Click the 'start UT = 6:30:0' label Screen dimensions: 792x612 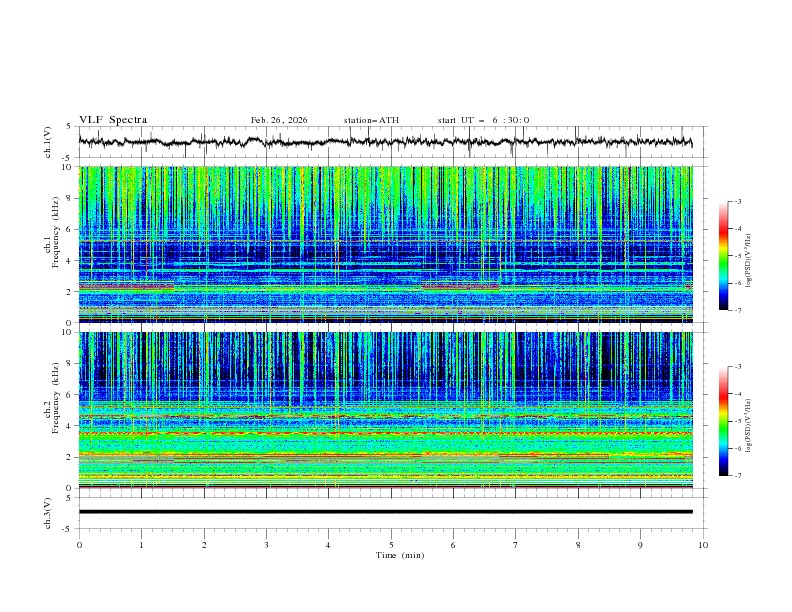(x=483, y=120)
